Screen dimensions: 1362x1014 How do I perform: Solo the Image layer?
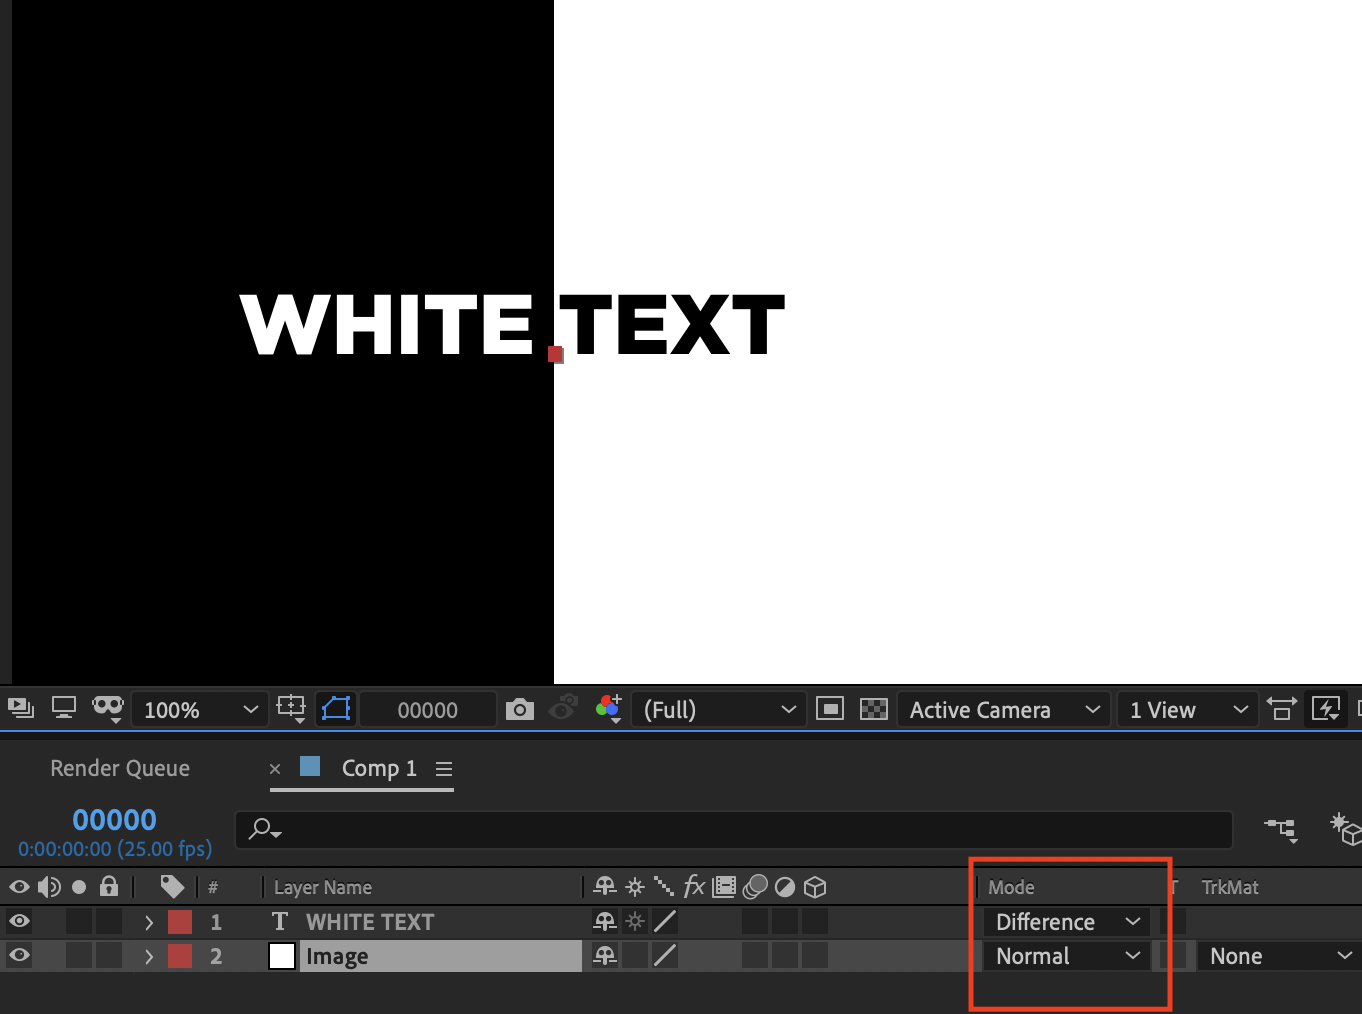(79, 955)
